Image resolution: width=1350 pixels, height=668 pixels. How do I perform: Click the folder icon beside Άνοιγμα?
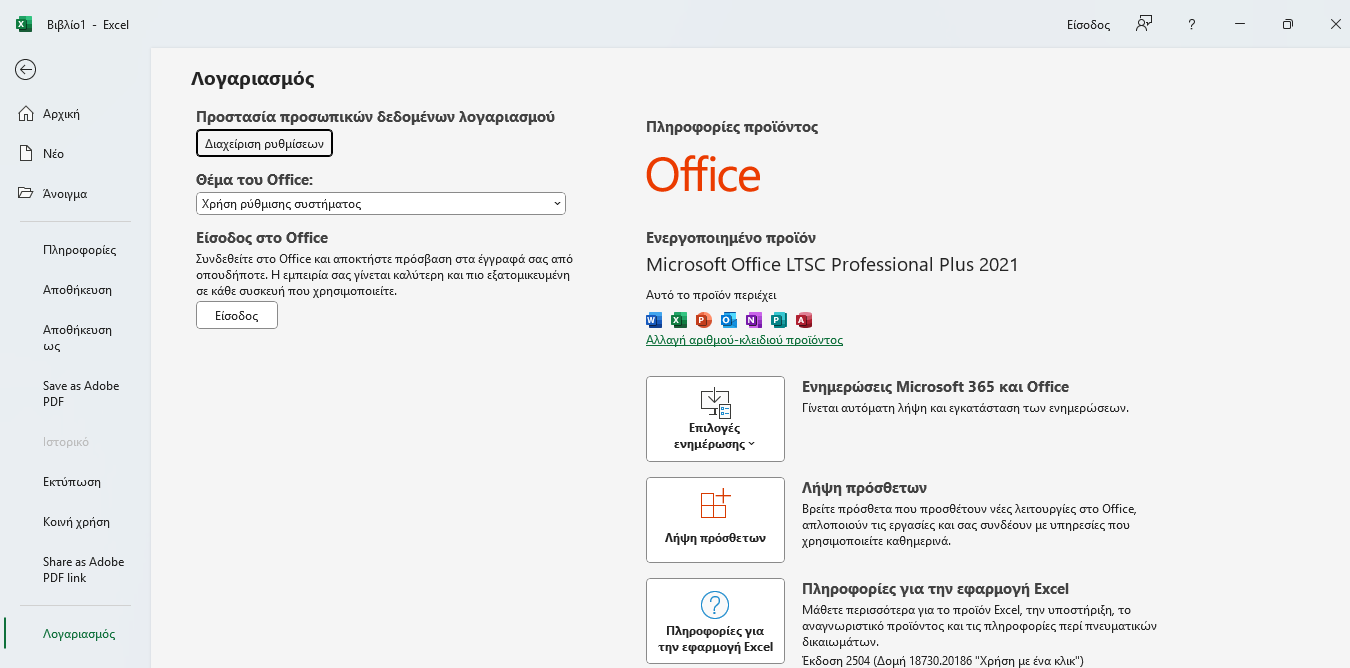pos(27,193)
